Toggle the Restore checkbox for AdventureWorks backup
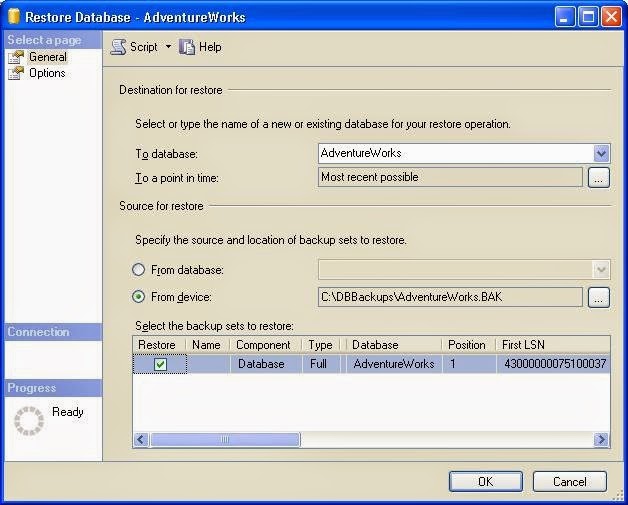This screenshot has height=505, width=628. [161, 364]
